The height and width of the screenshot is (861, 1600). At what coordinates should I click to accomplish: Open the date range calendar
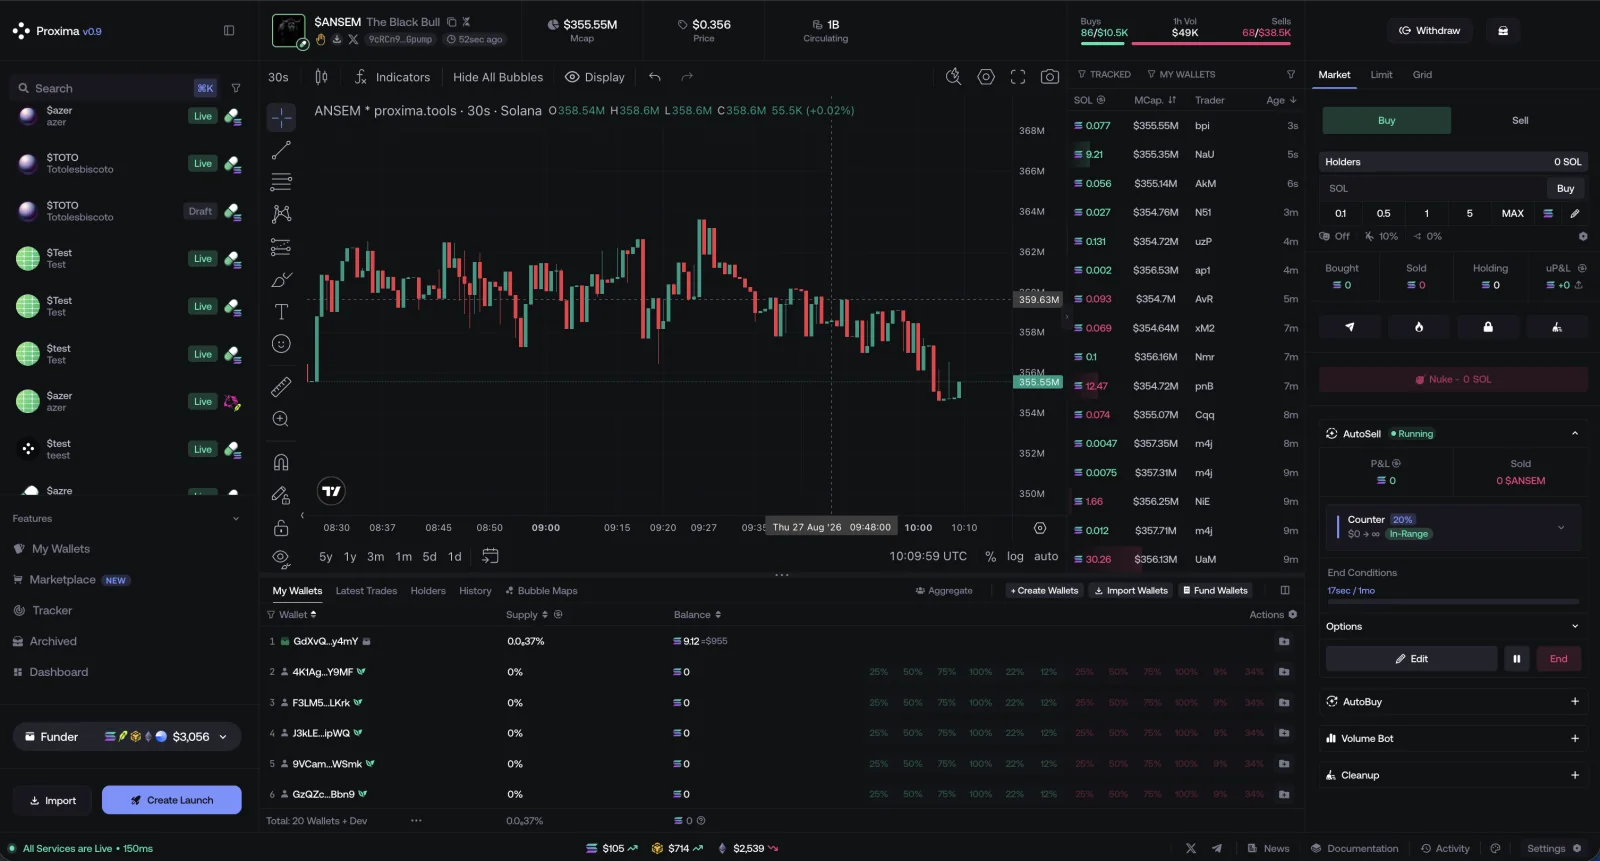pyautogui.click(x=490, y=556)
